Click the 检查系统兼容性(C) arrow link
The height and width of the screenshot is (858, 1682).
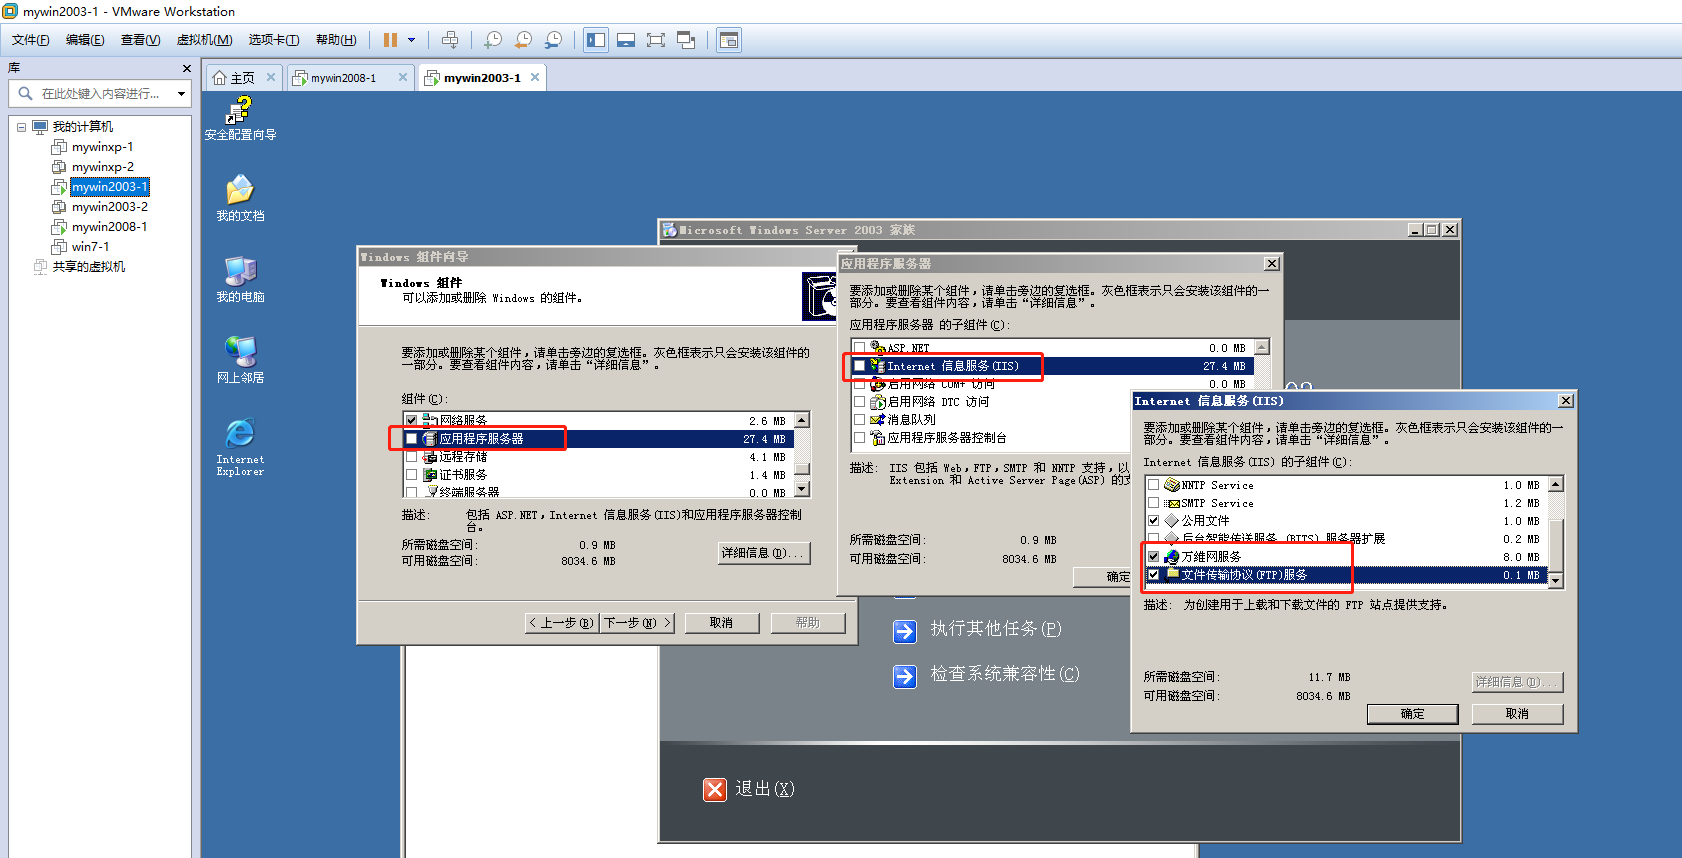tap(904, 677)
